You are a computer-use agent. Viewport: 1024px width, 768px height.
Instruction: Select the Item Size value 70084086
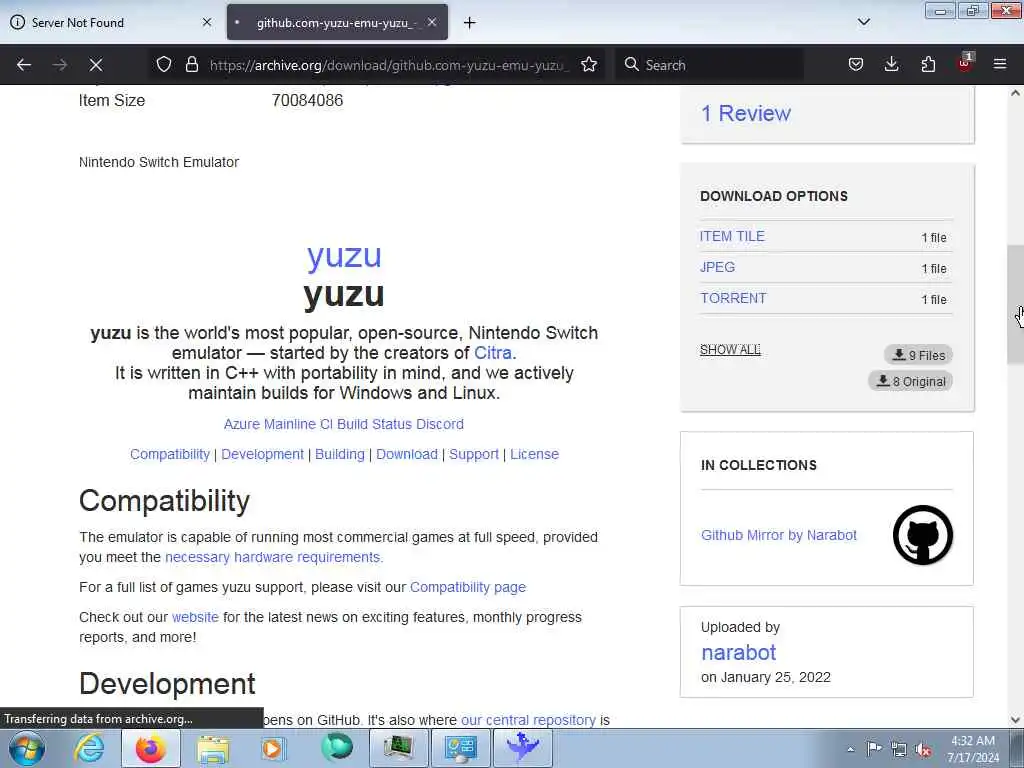point(308,101)
